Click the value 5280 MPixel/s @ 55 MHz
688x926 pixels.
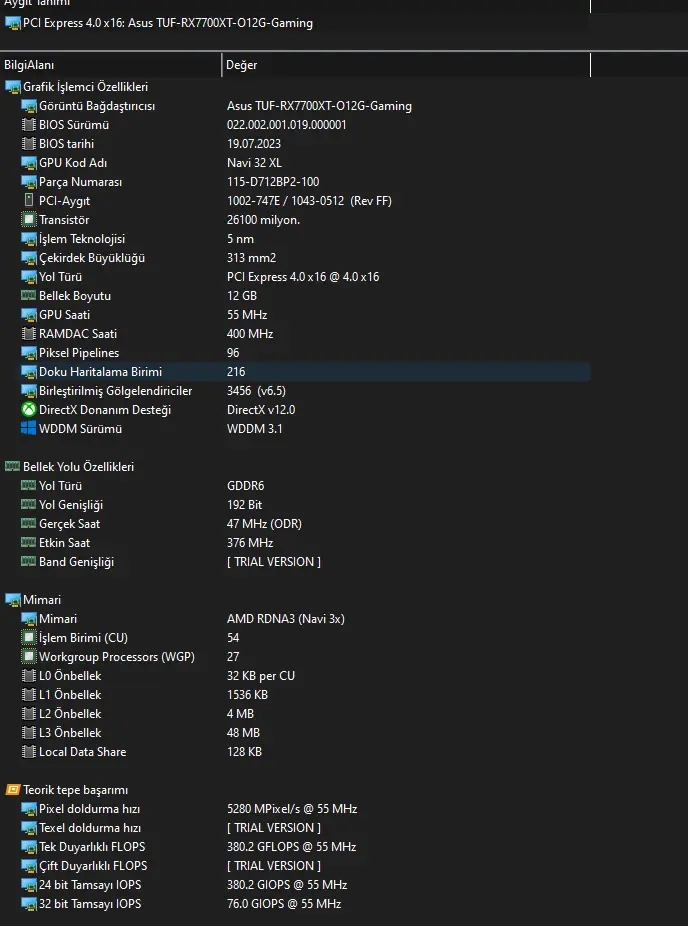292,809
